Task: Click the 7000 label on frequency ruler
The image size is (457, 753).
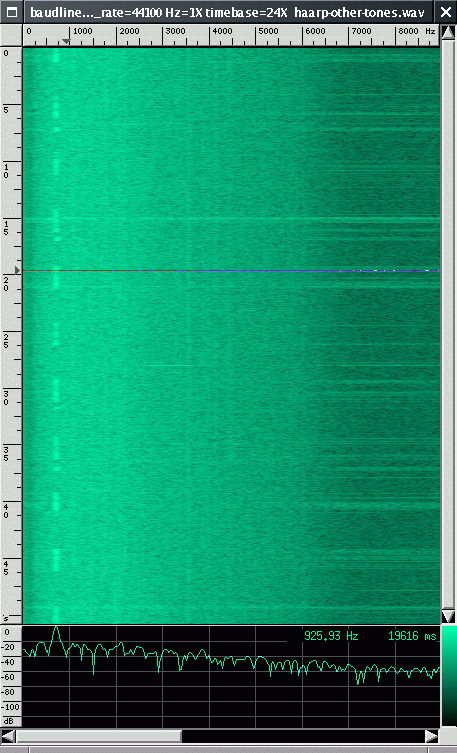Action: tap(361, 31)
